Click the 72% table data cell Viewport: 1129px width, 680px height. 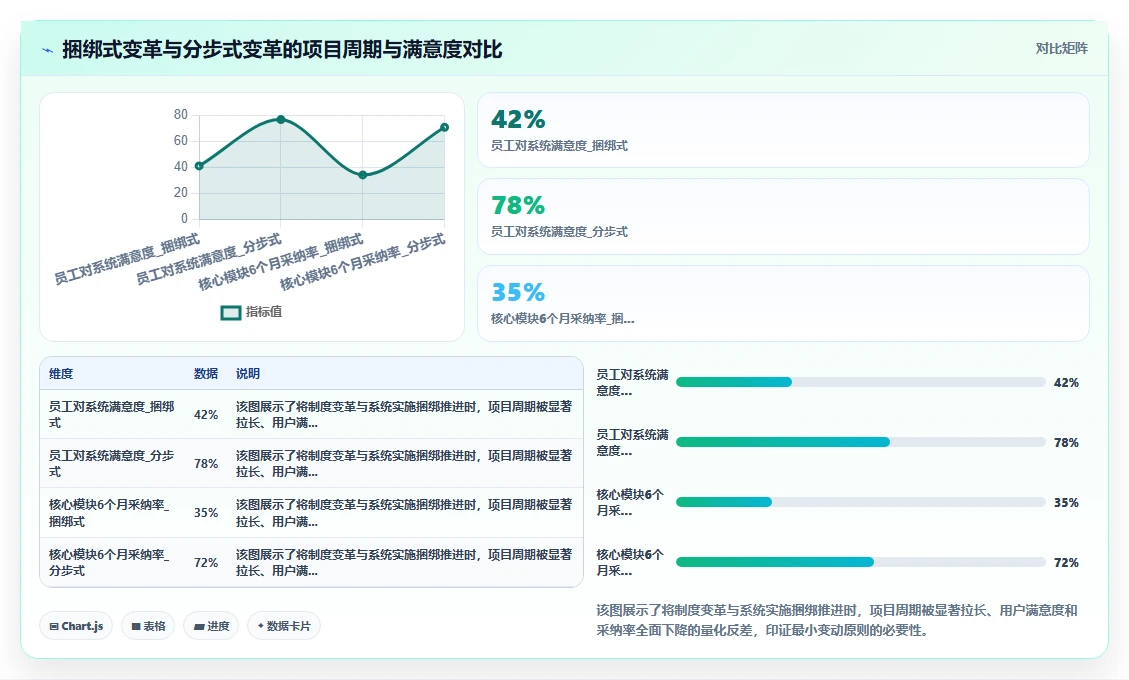pos(205,563)
